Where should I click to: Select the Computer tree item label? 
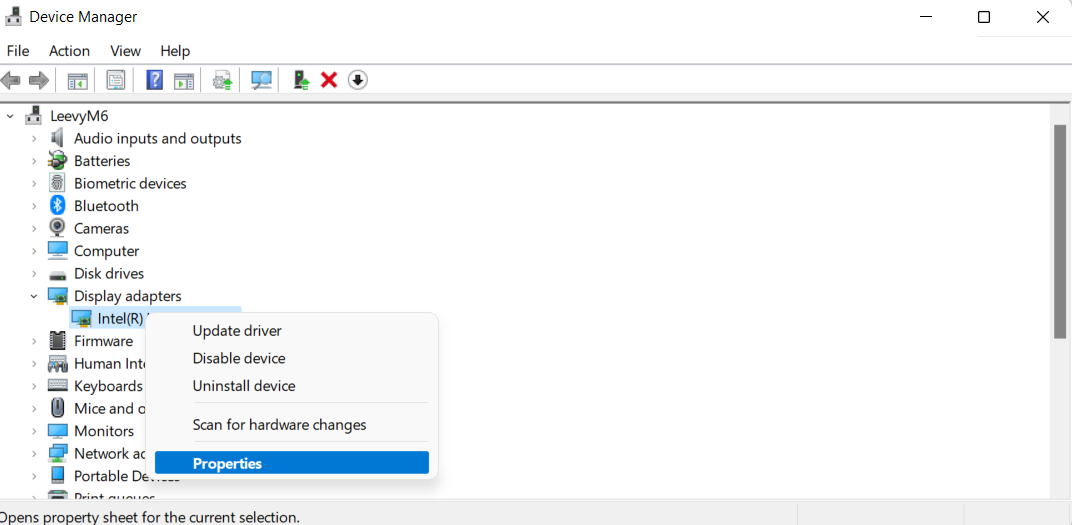click(106, 251)
